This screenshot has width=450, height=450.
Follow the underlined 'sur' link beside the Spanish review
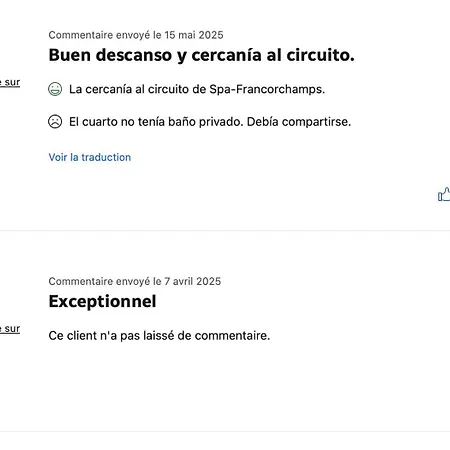10,82
